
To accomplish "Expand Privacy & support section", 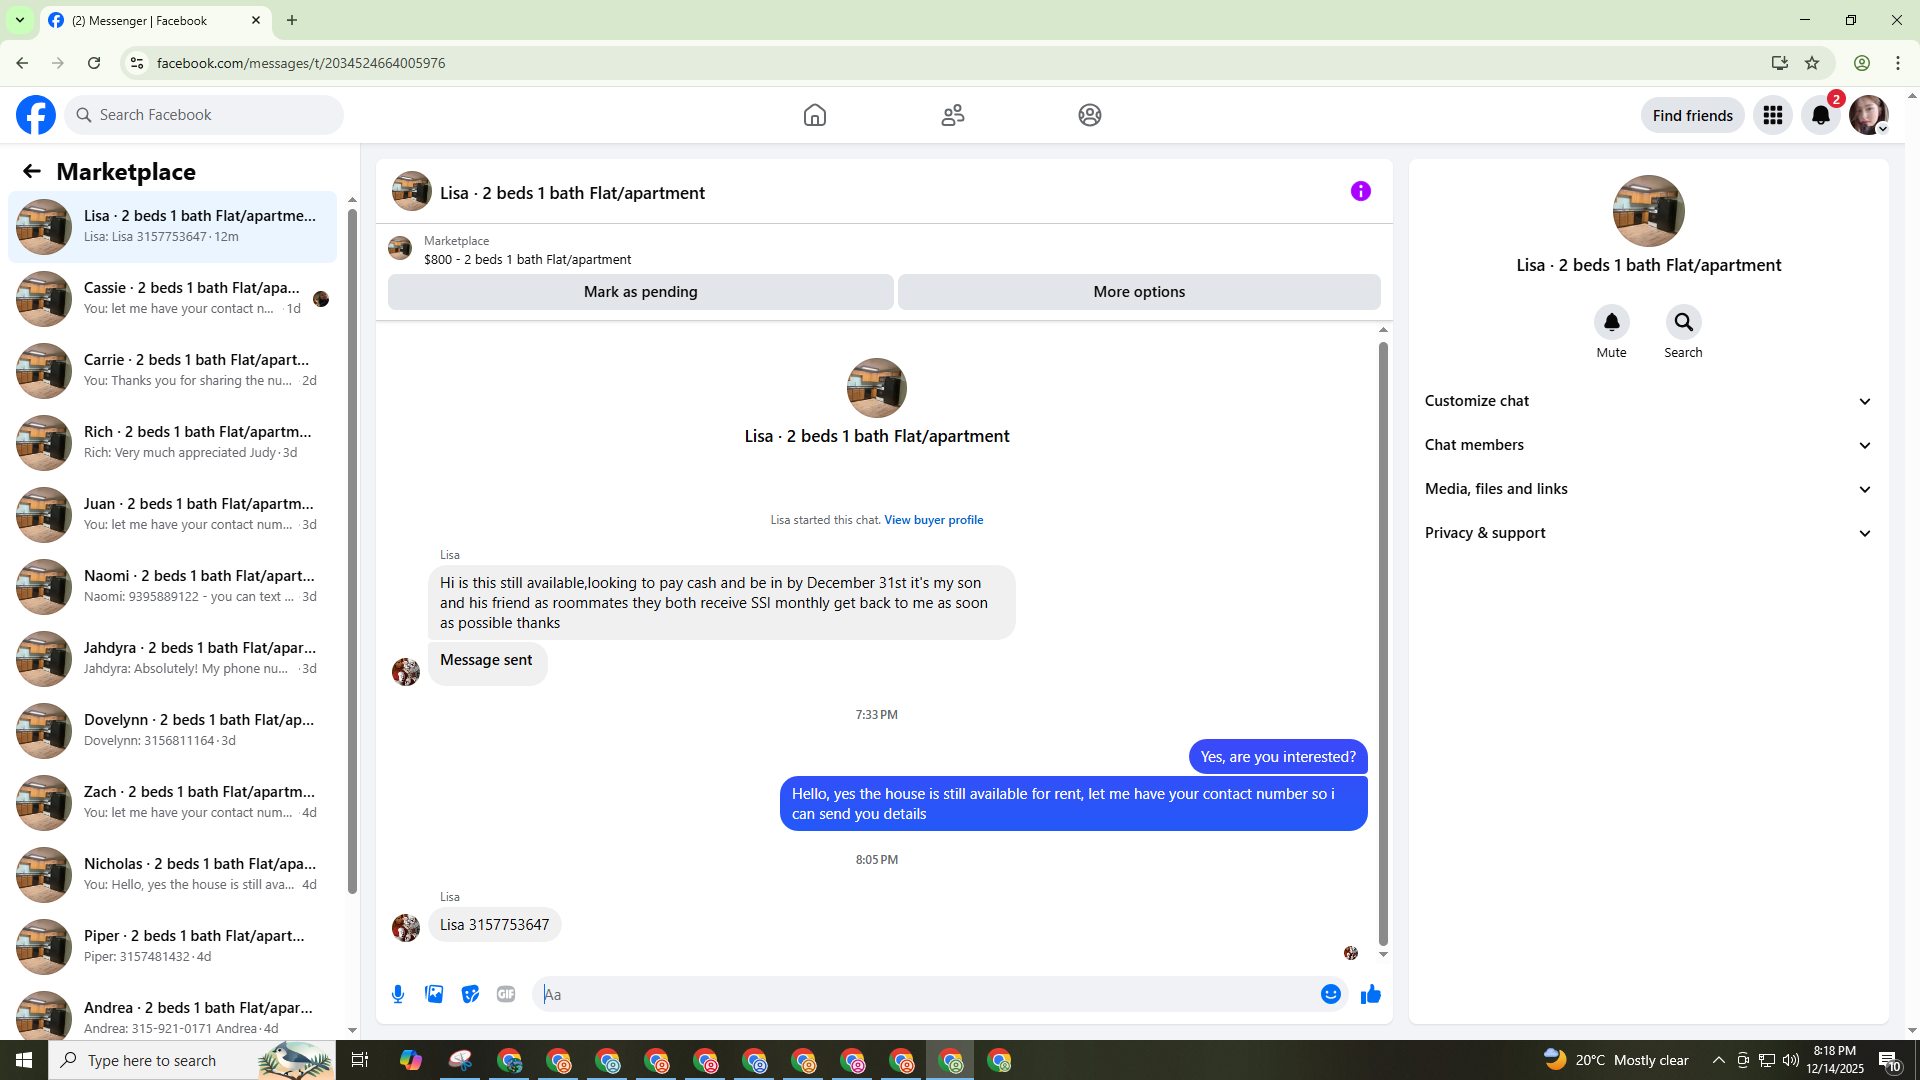I will [x=1647, y=533].
